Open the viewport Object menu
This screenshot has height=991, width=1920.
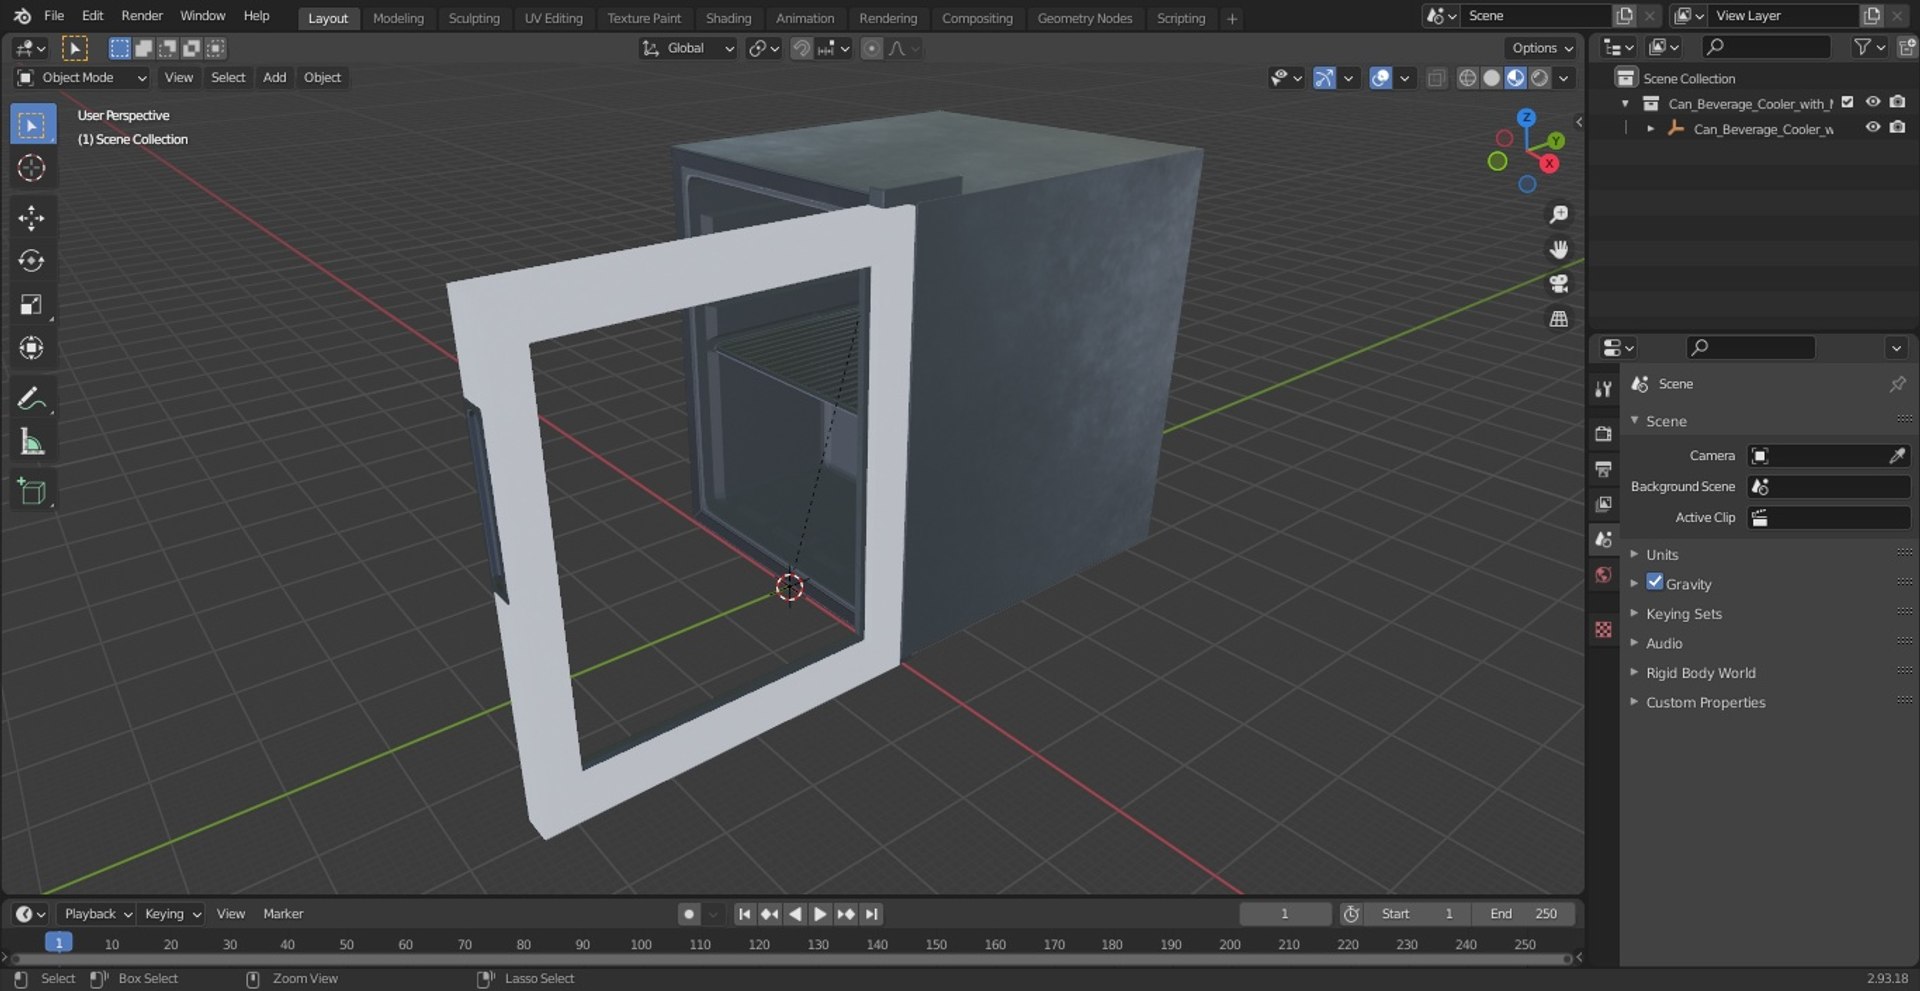(x=322, y=78)
